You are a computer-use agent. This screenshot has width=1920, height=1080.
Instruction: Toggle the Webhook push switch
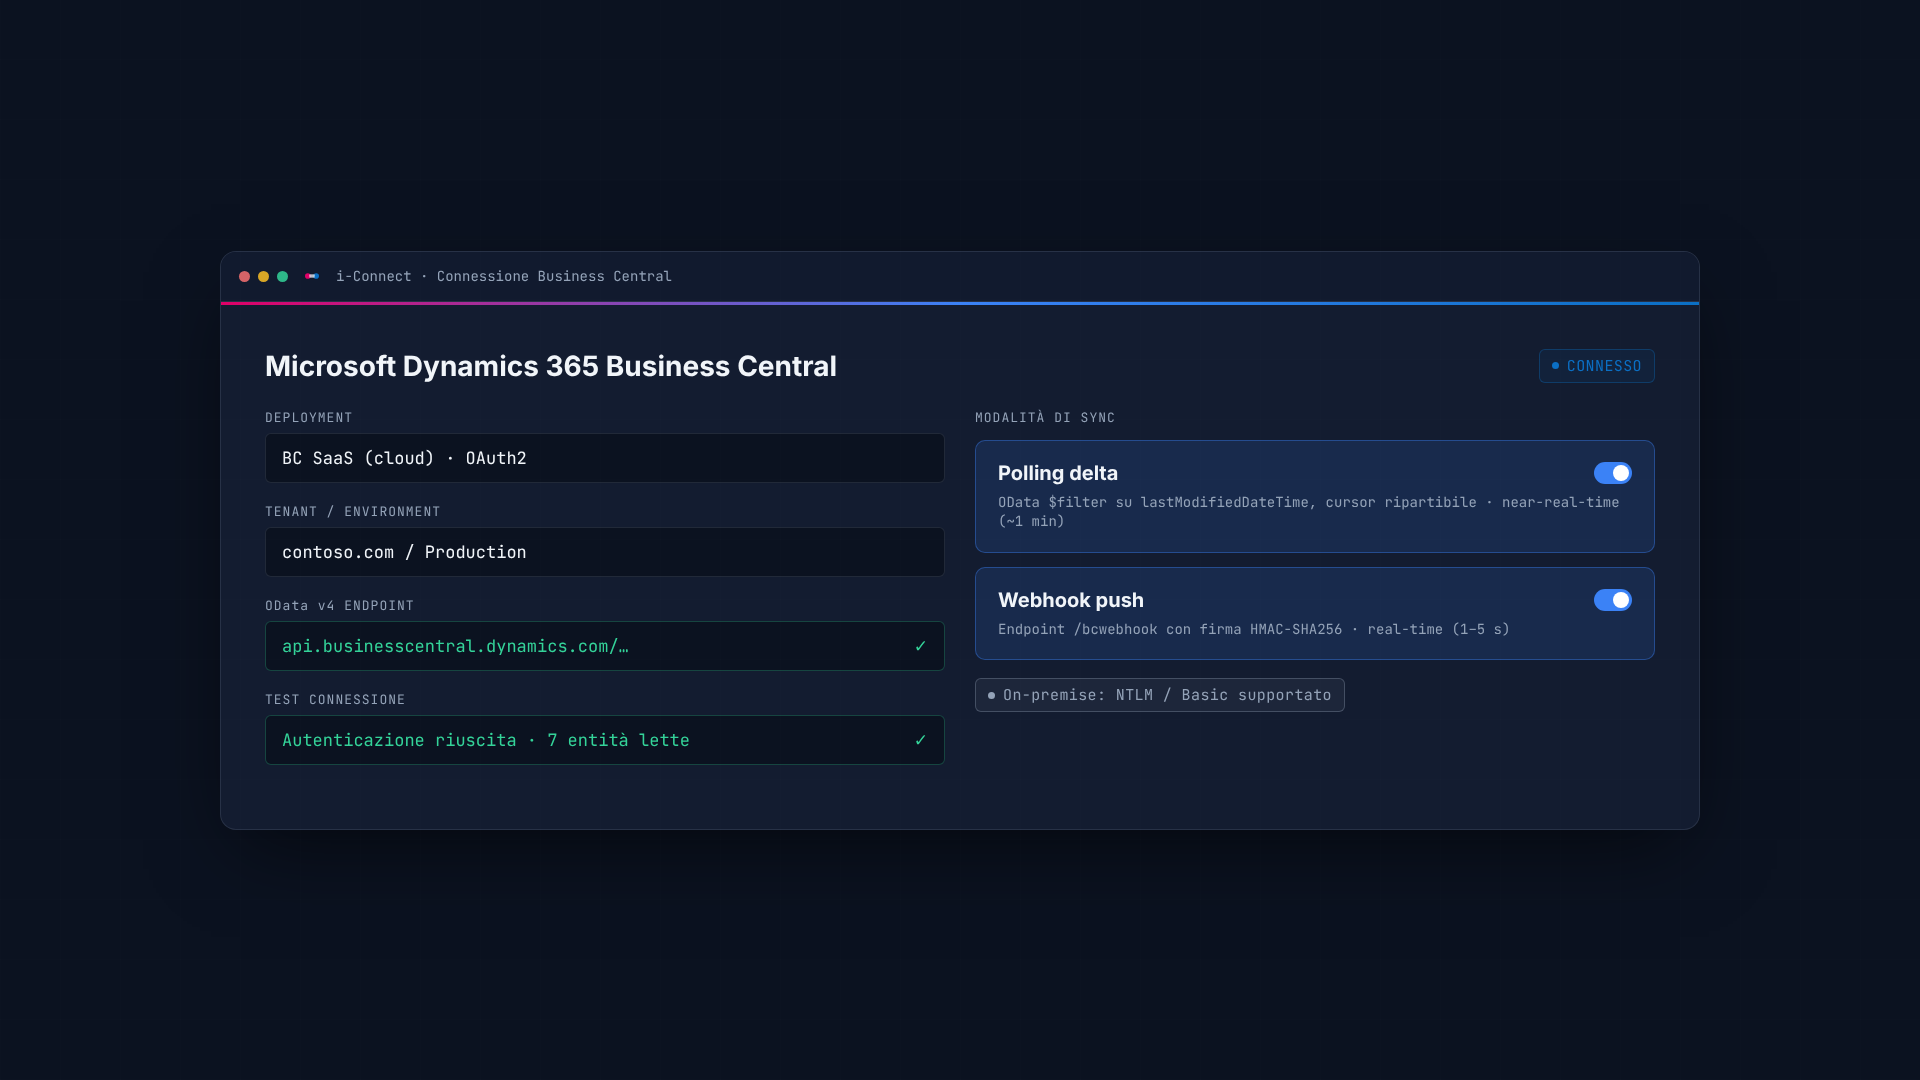[1612, 600]
